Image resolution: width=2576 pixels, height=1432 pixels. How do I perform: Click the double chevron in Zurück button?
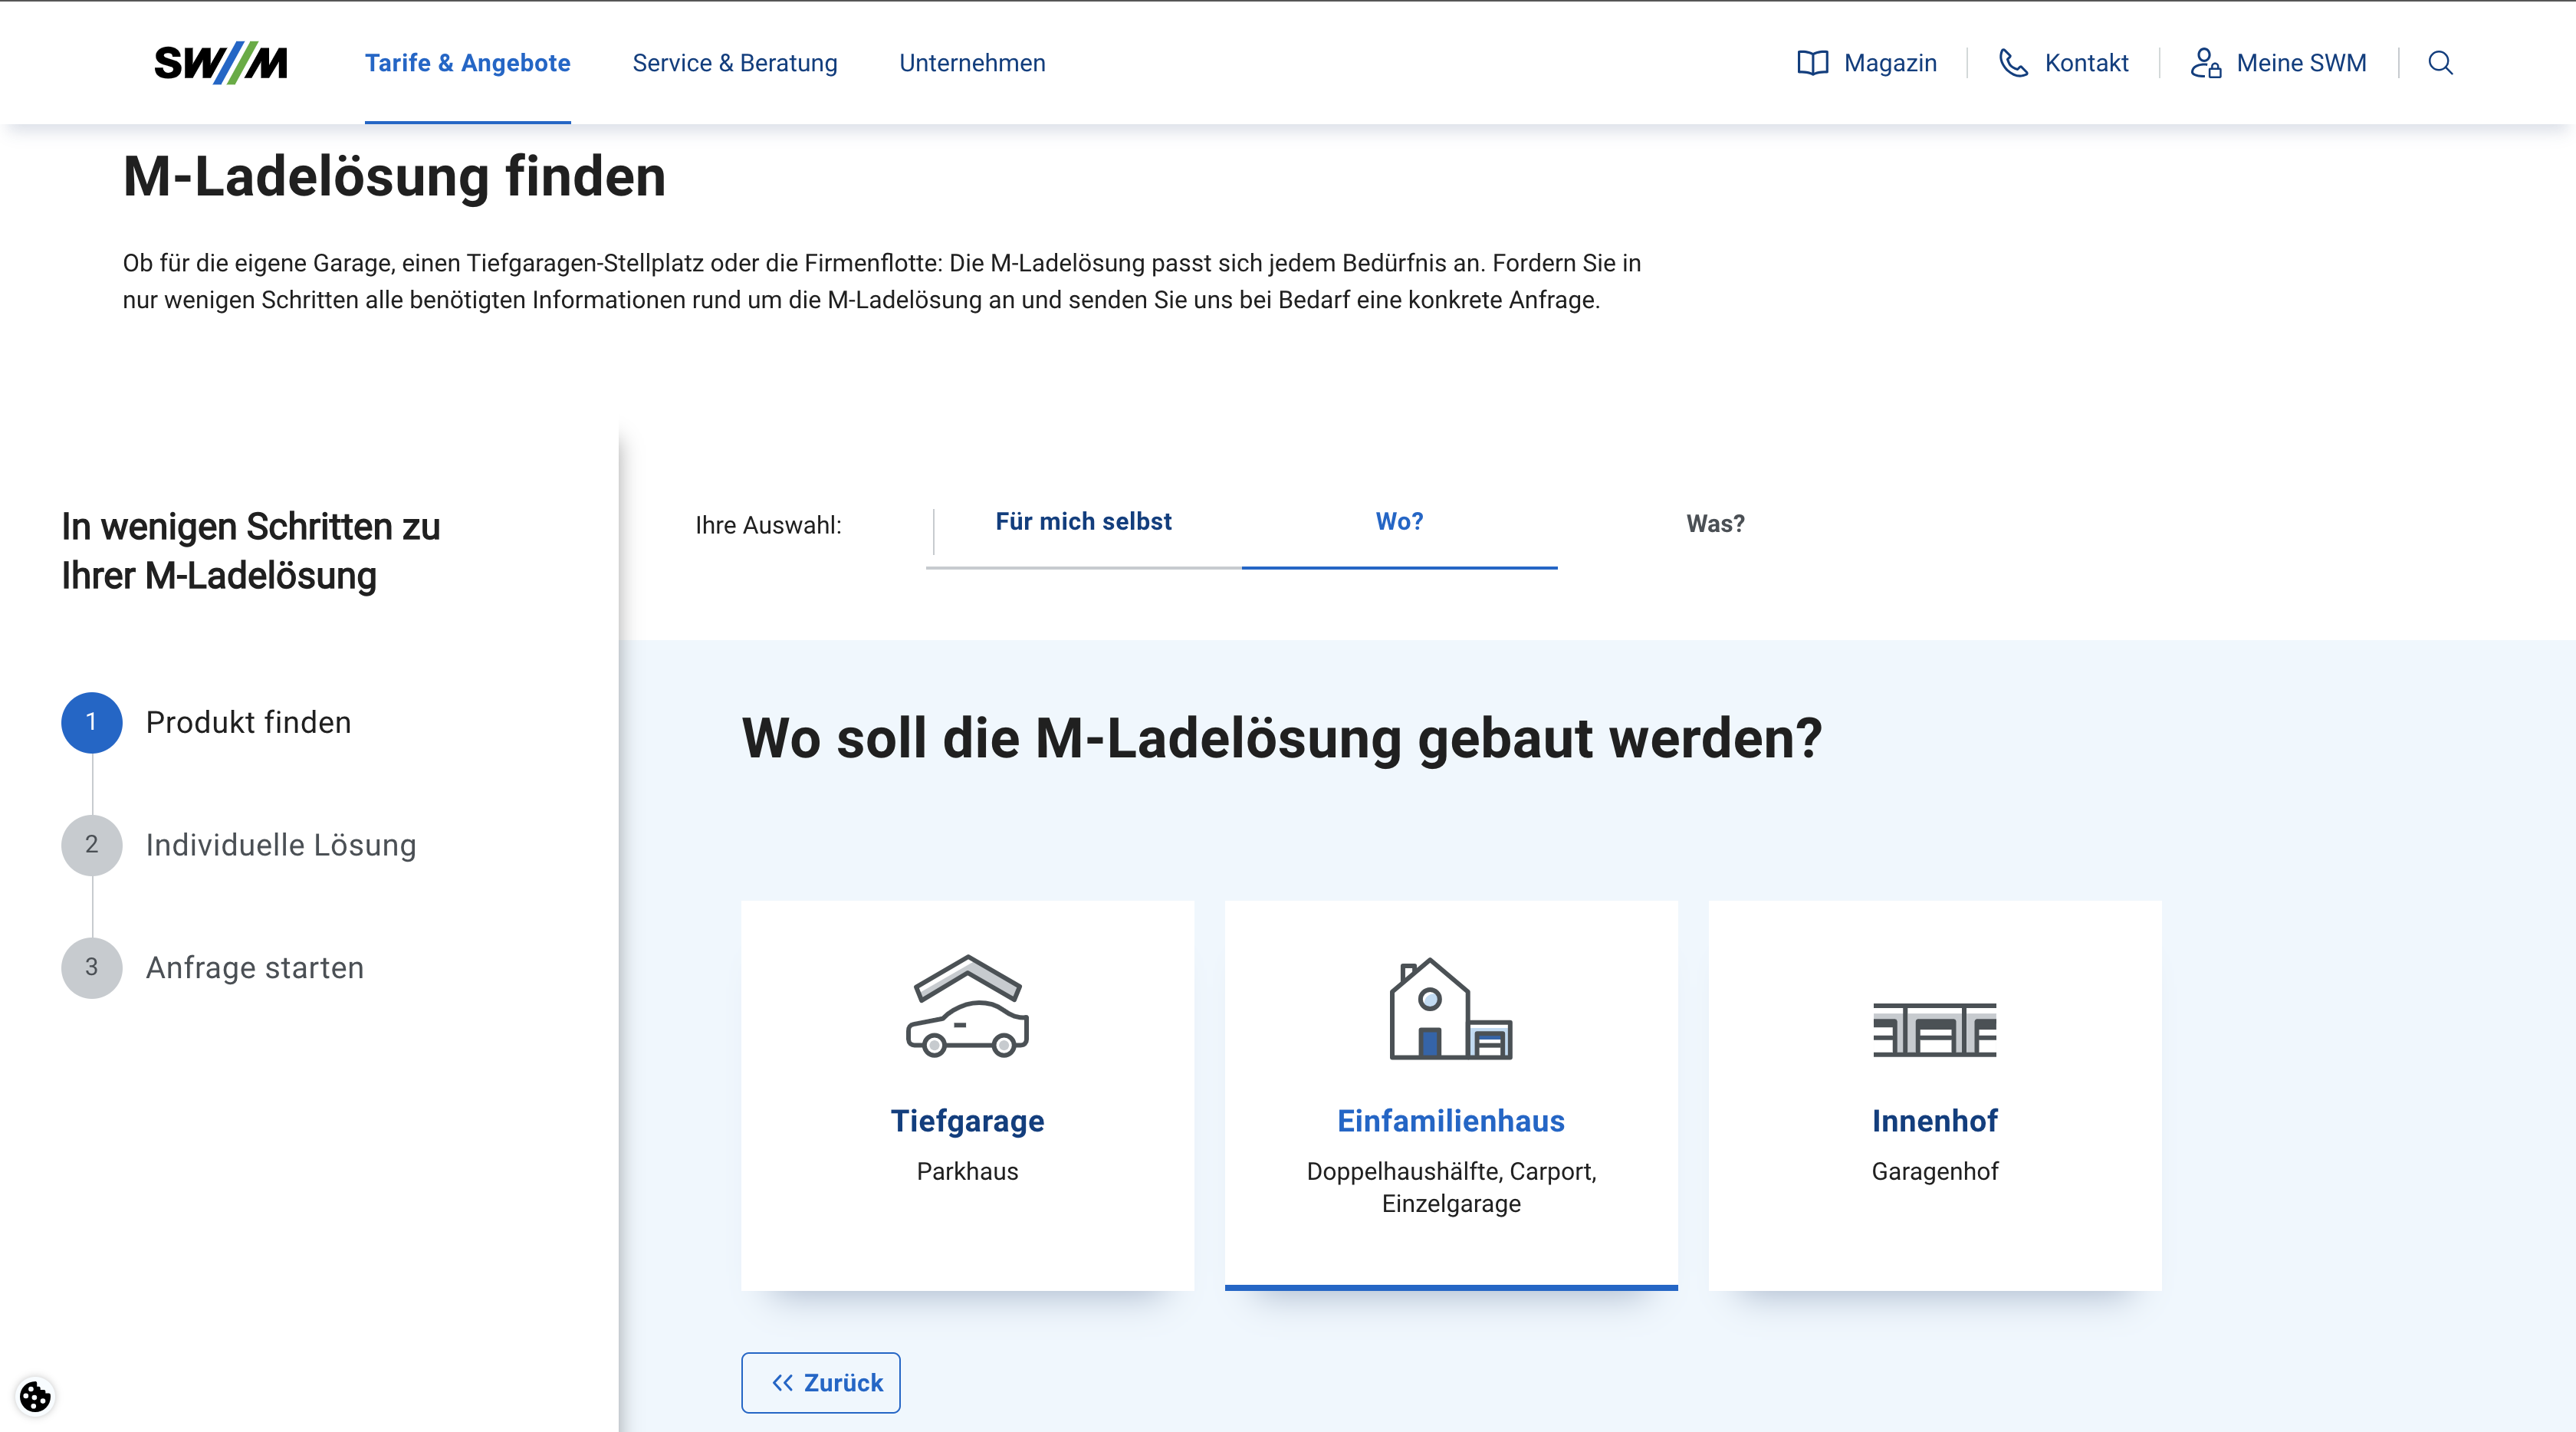click(782, 1382)
